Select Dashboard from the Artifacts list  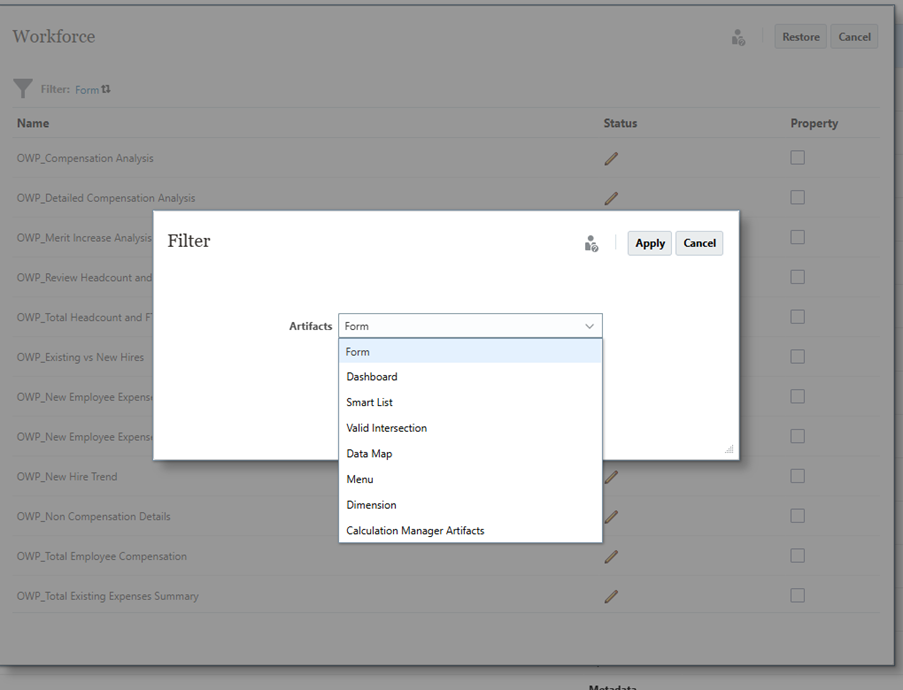coord(372,377)
